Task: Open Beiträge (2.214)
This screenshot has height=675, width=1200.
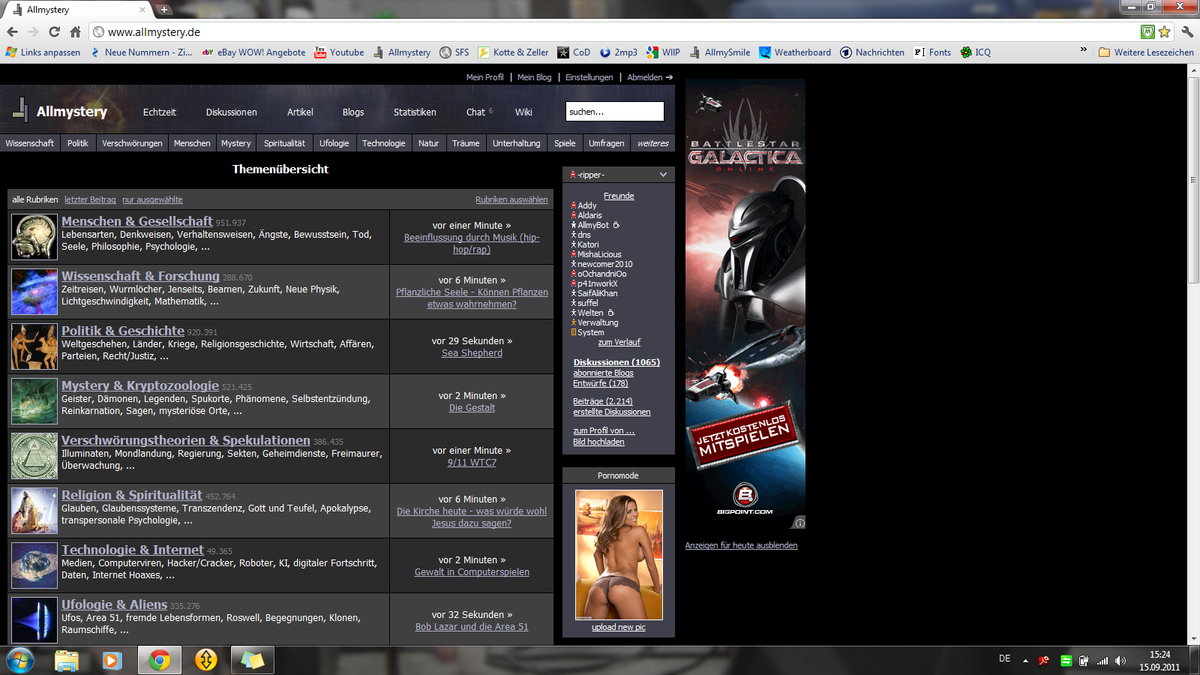Action: coord(603,401)
